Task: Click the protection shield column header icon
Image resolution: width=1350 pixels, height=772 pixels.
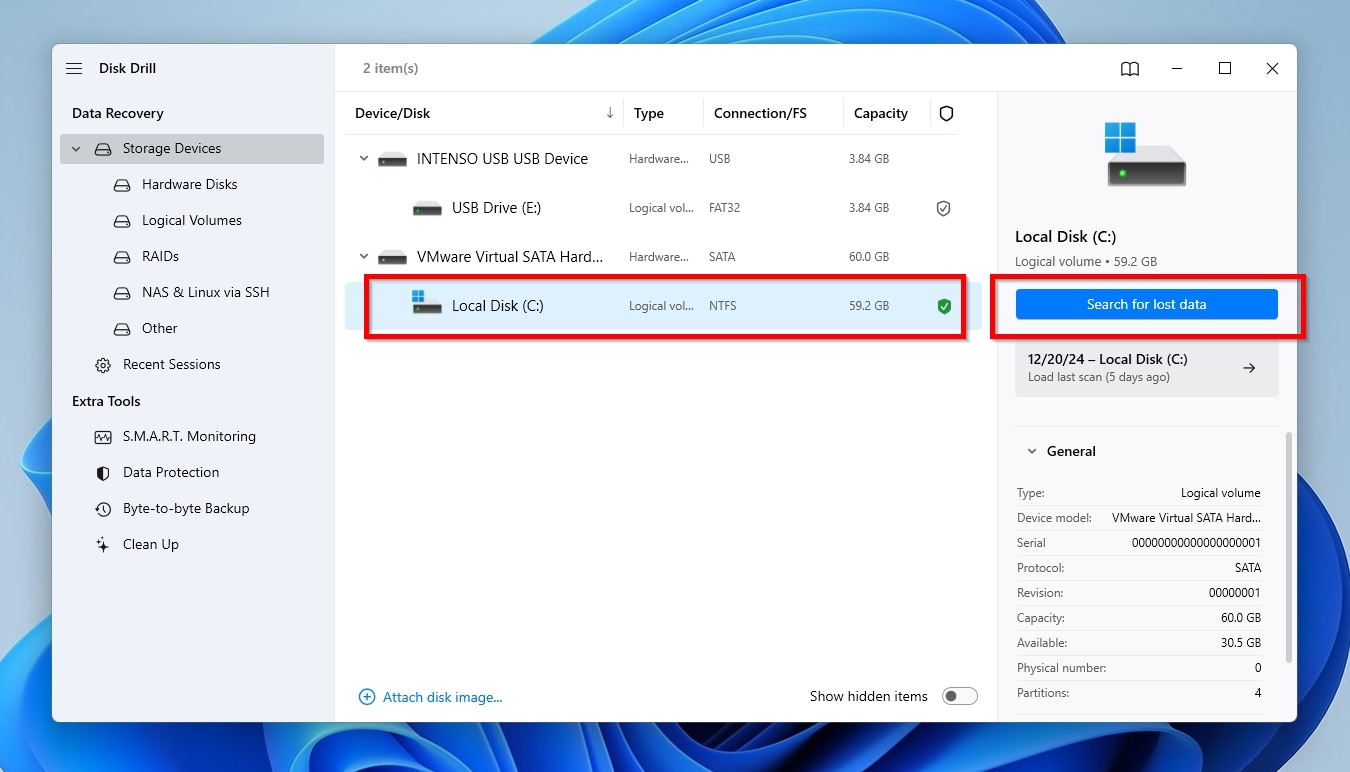Action: [x=946, y=114]
